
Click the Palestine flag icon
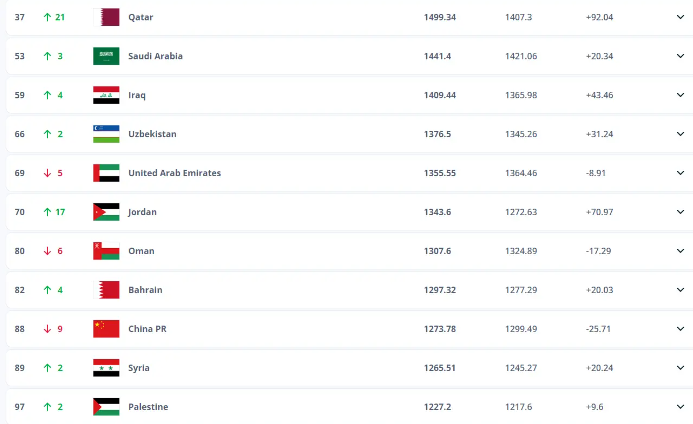tap(106, 407)
